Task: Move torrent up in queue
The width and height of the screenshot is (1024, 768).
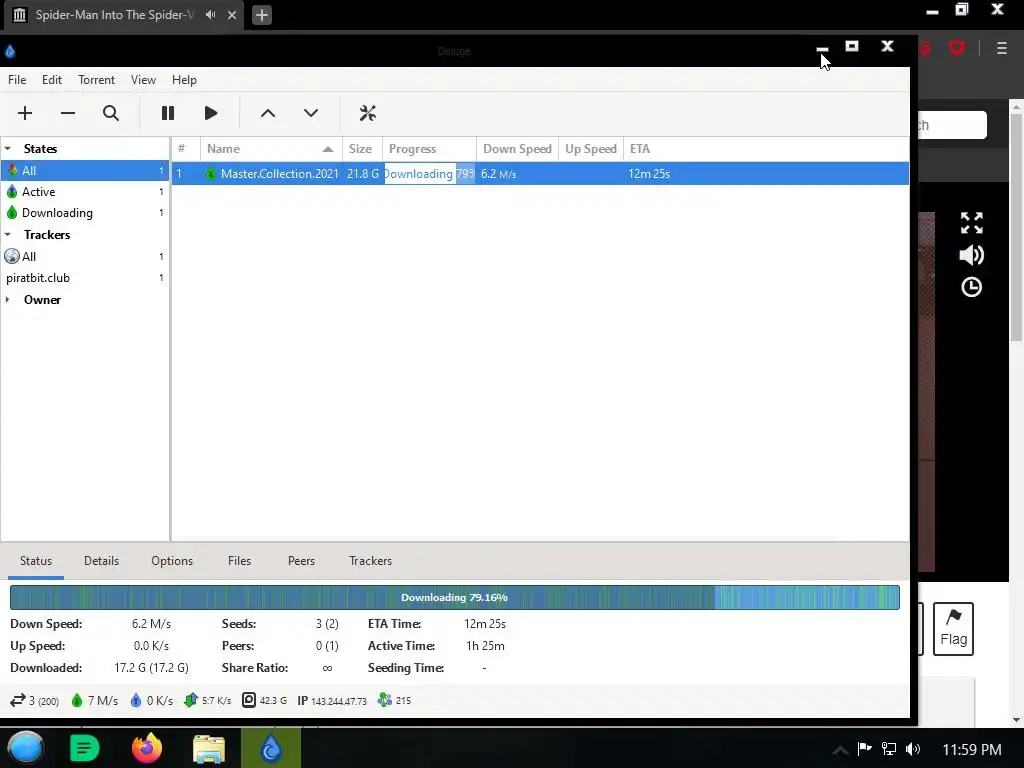Action: 268,113
